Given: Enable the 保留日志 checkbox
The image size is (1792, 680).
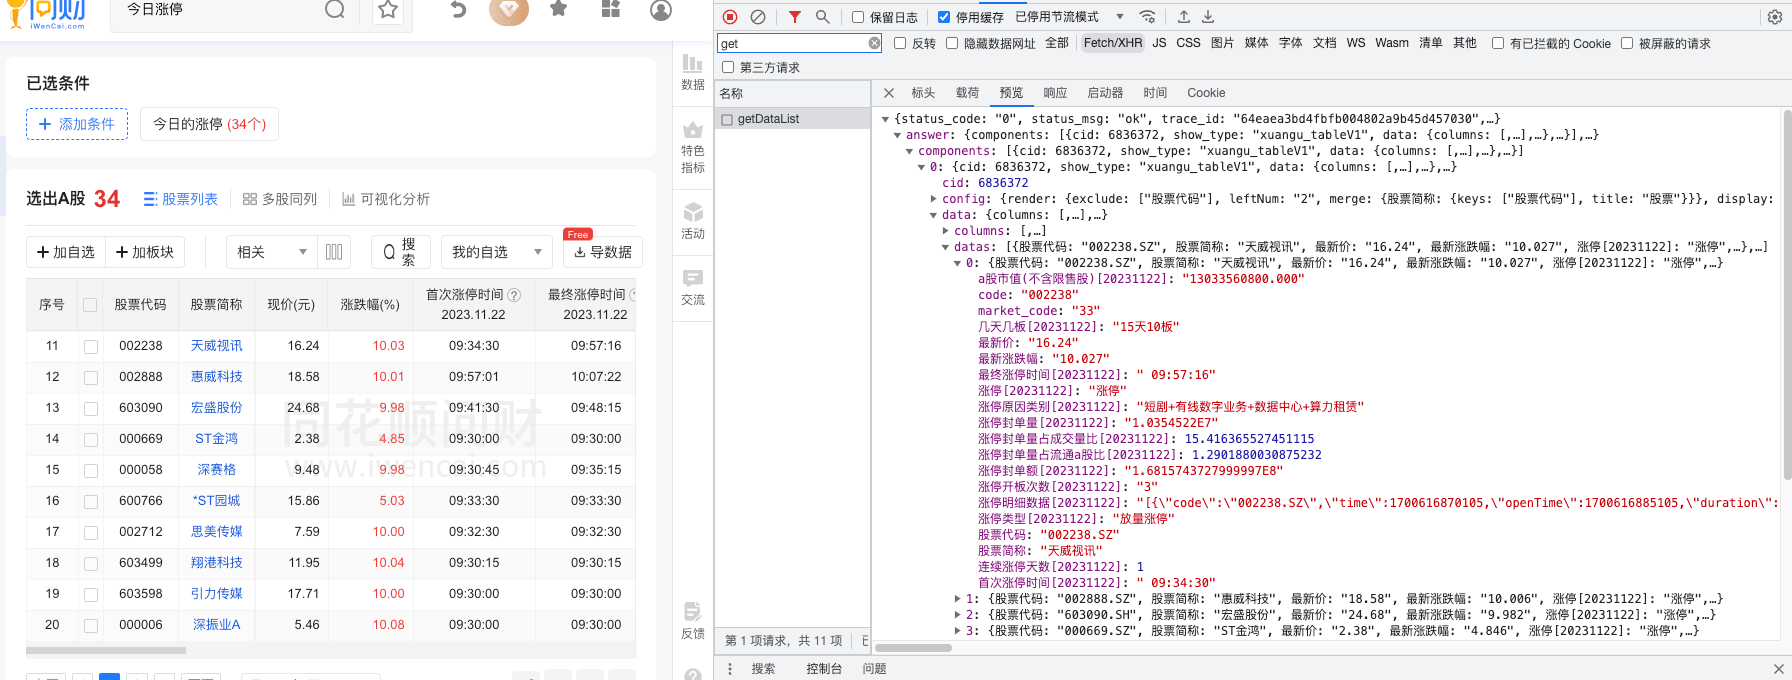Looking at the screenshot, I should coord(858,17).
